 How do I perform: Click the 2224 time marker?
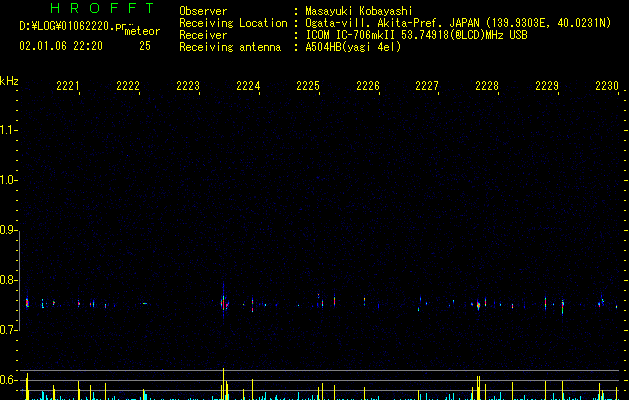click(x=248, y=86)
